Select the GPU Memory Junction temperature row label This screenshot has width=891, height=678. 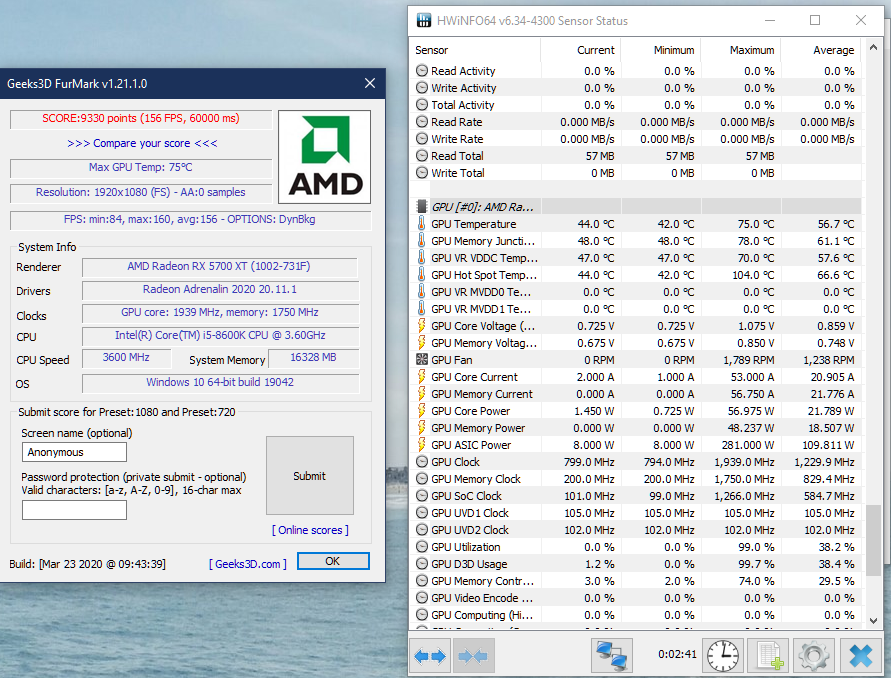pyautogui.click(x=483, y=240)
